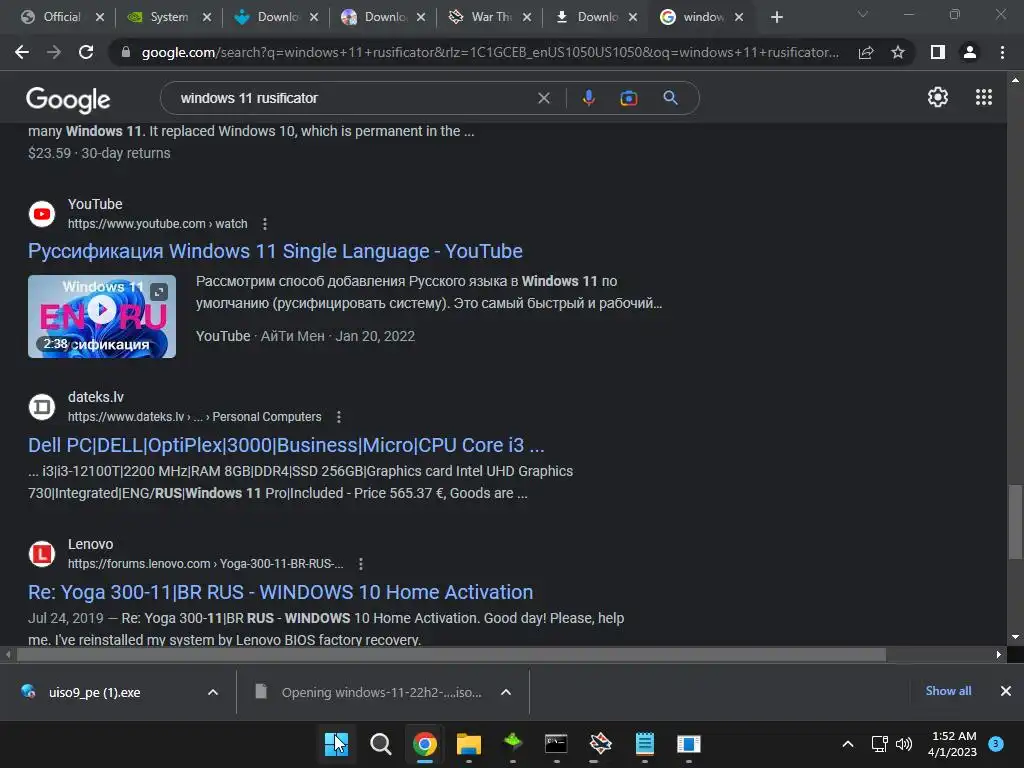Close the War Thunder tab

click(527, 17)
